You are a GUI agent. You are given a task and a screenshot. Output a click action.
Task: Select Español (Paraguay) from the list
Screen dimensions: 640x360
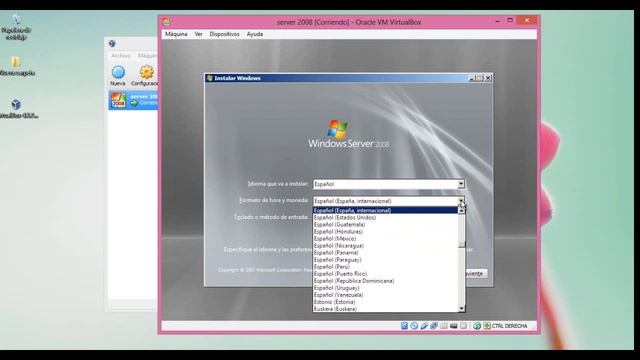click(385, 260)
